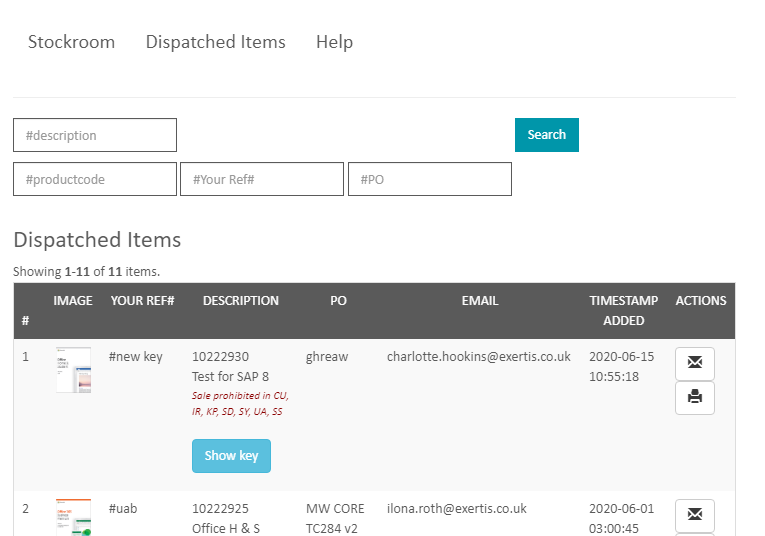Open the product thumbnail for #uab item
The height and width of the screenshot is (536, 765).
pyautogui.click(x=73, y=517)
